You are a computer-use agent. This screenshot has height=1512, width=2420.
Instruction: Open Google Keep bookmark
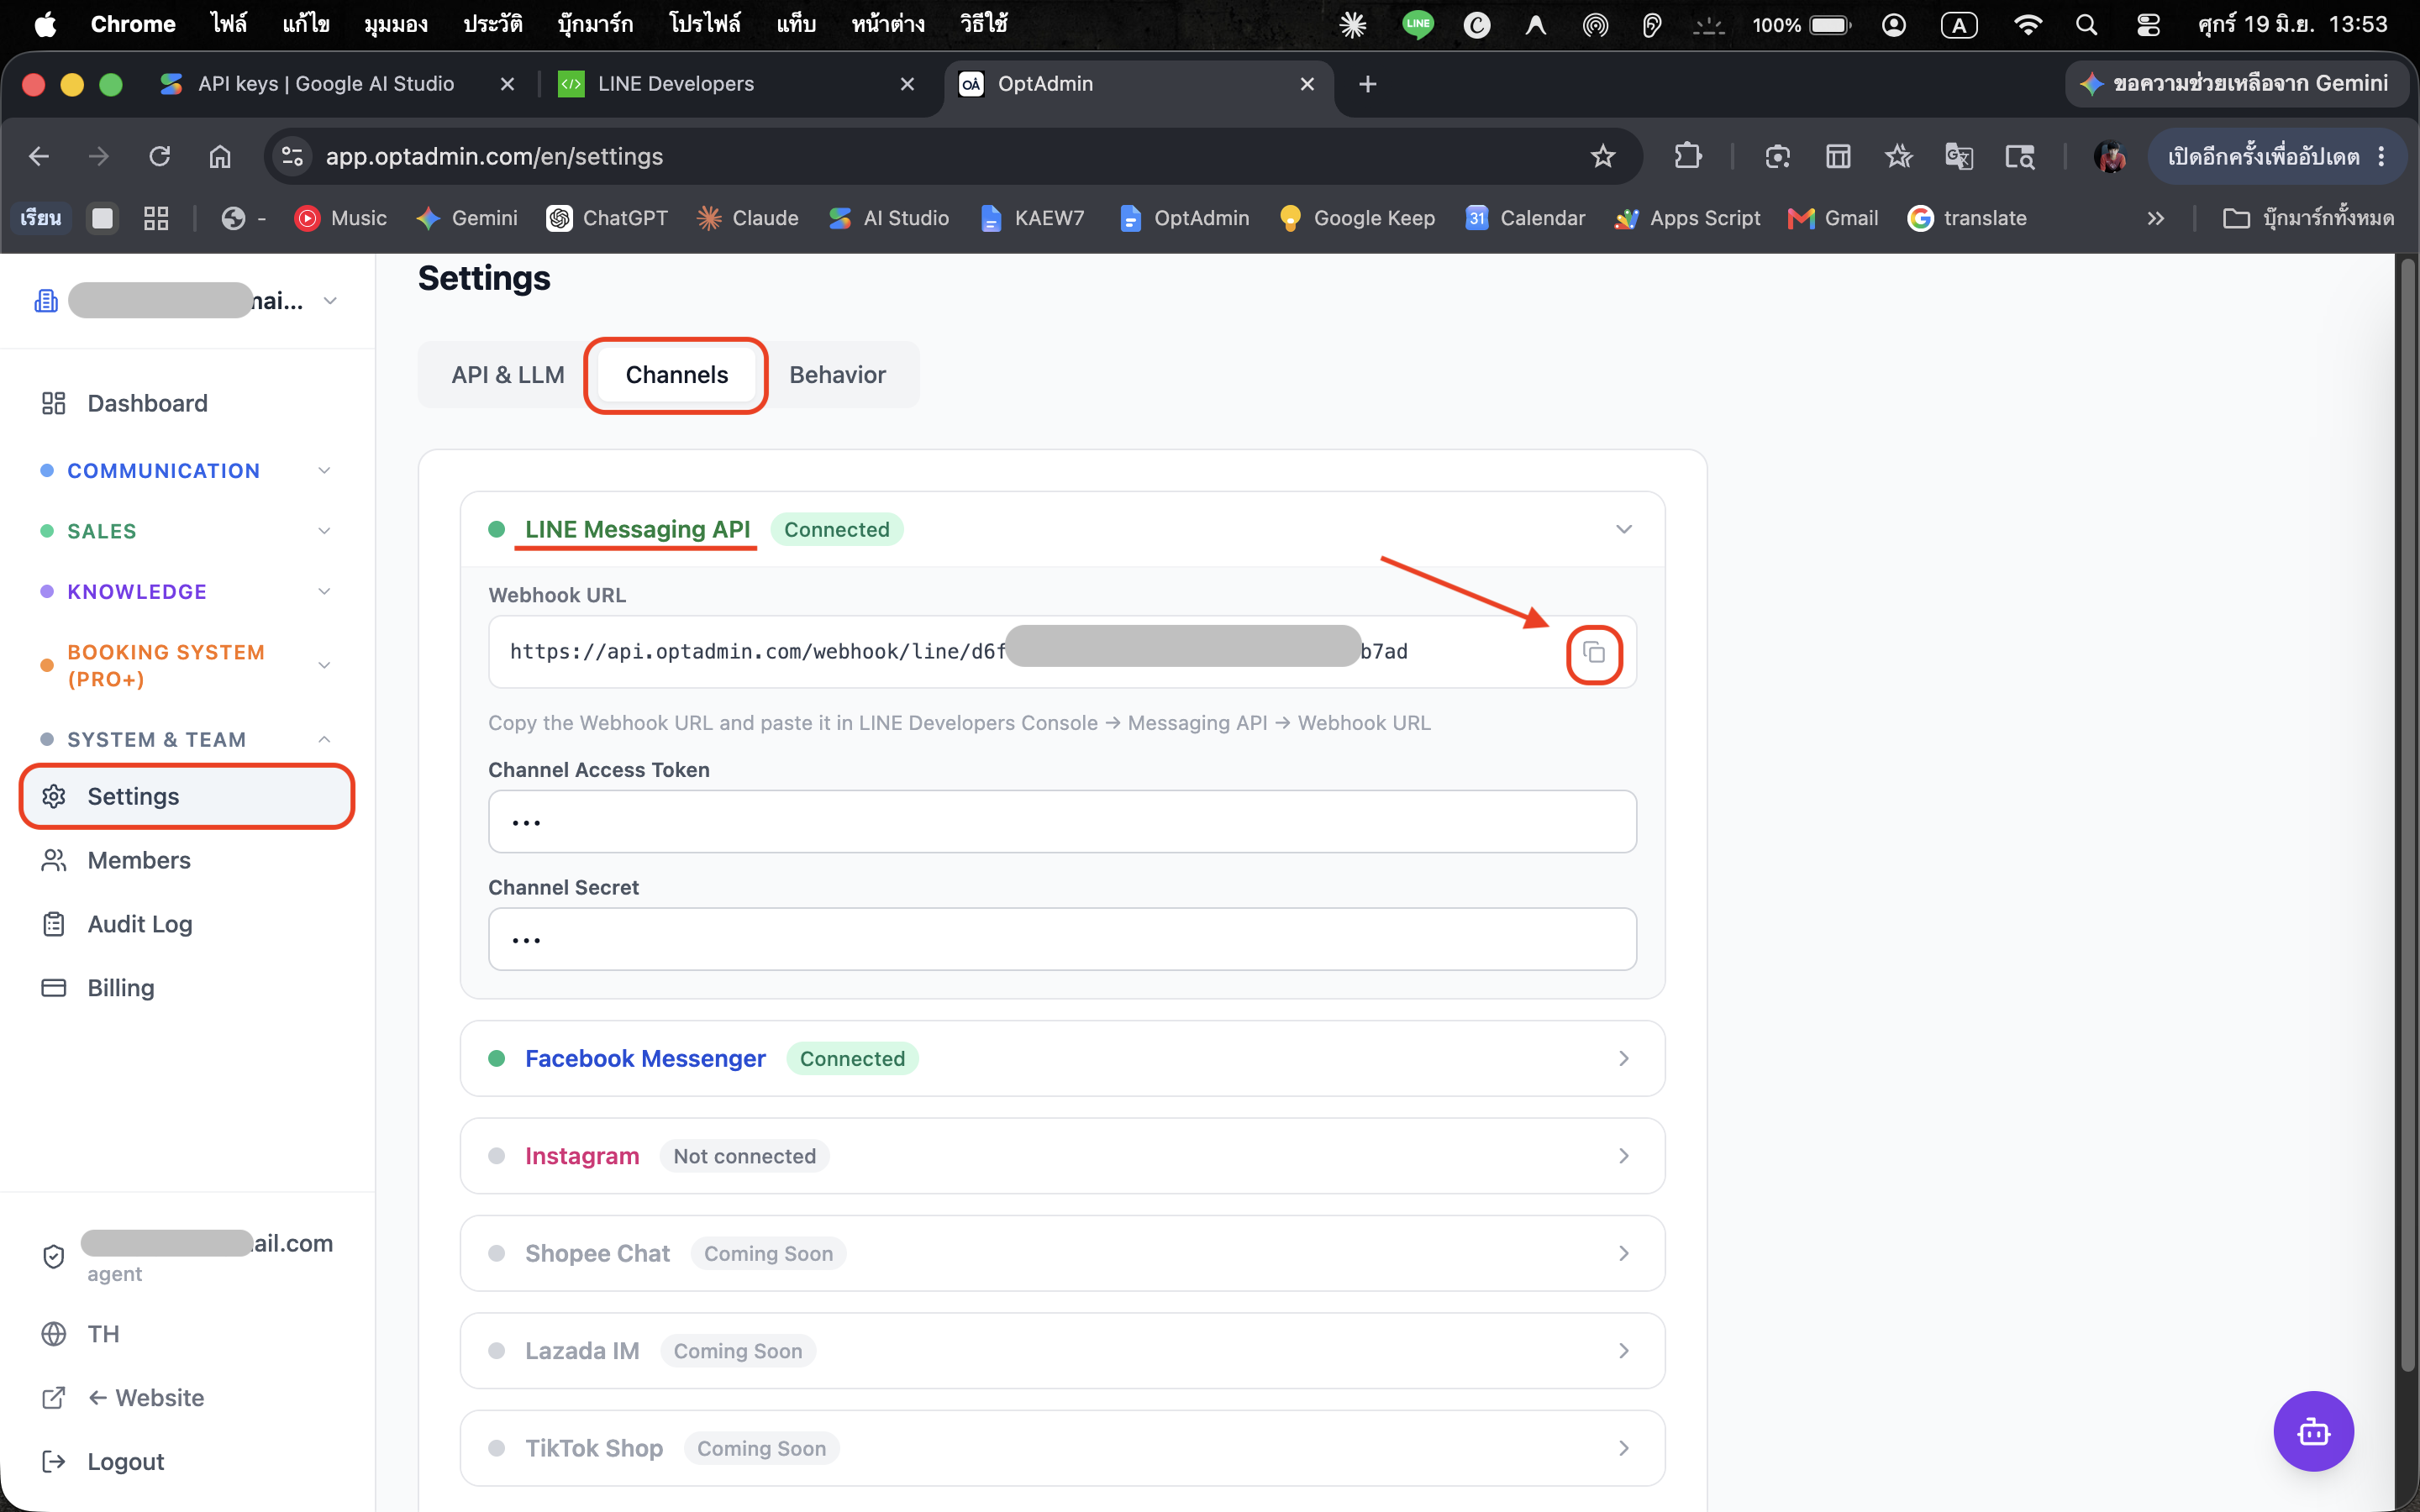[x=1357, y=218]
